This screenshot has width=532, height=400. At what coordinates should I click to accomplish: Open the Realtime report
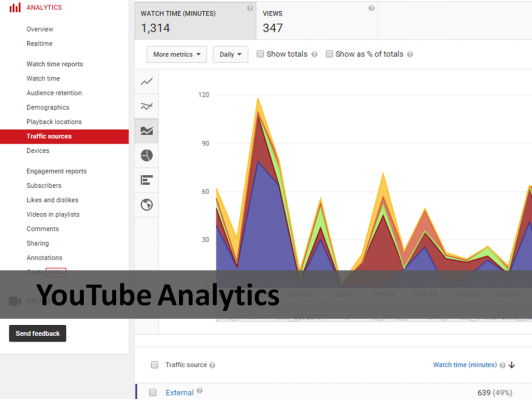point(39,43)
